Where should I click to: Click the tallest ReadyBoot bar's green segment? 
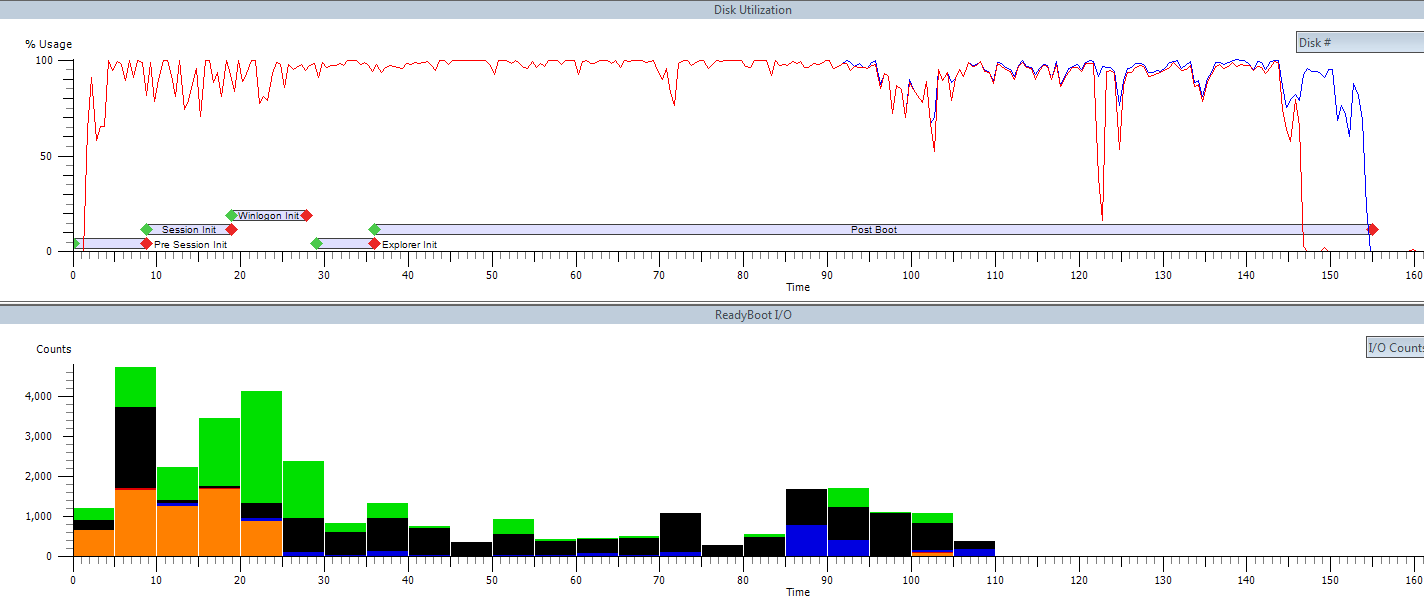pos(135,386)
